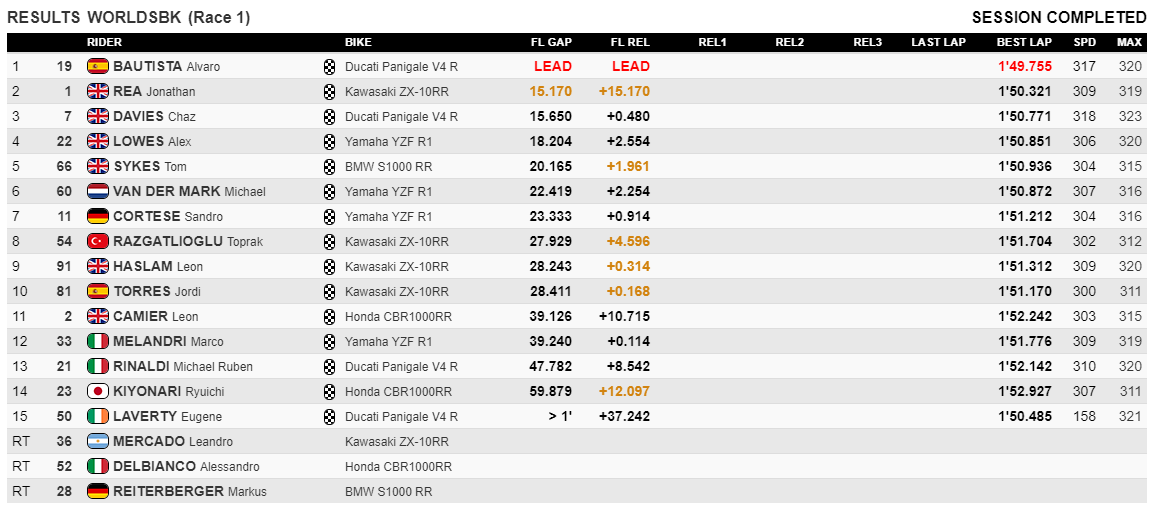Click the MAX speed column header
Viewport: 1152px width, 507px height.
click(1129, 43)
